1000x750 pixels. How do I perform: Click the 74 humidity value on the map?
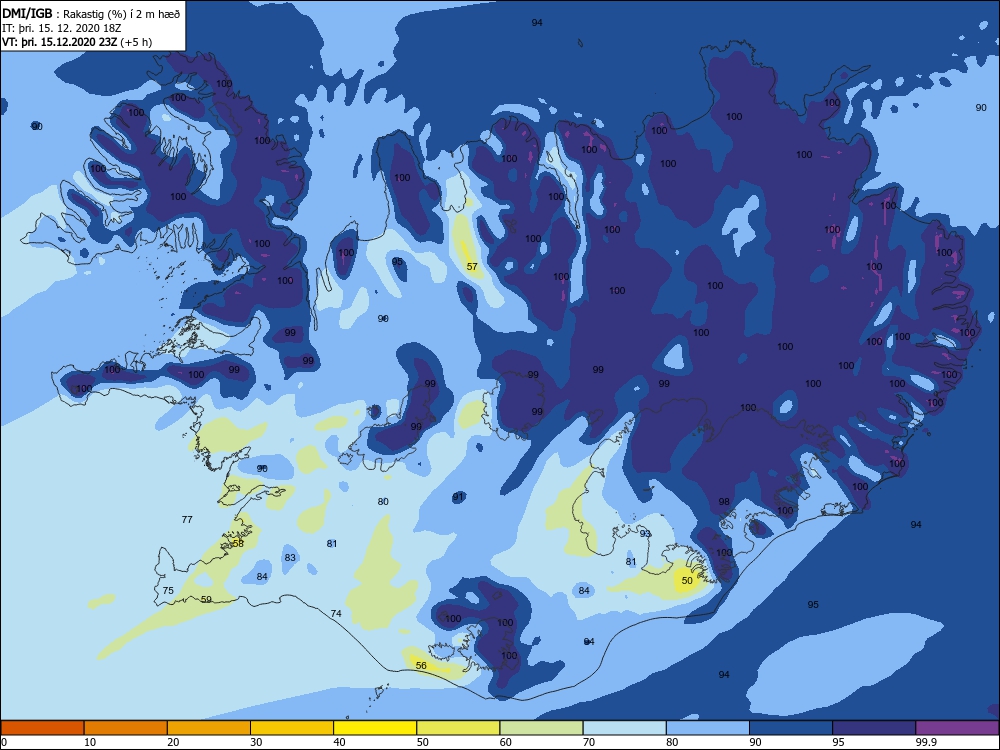point(336,614)
